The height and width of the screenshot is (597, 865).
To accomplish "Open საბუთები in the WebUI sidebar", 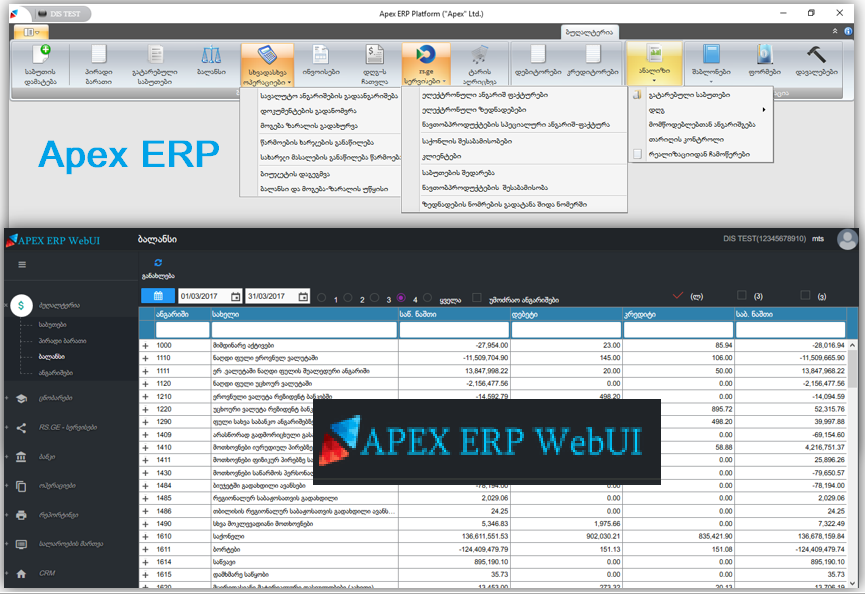I will coord(52,325).
